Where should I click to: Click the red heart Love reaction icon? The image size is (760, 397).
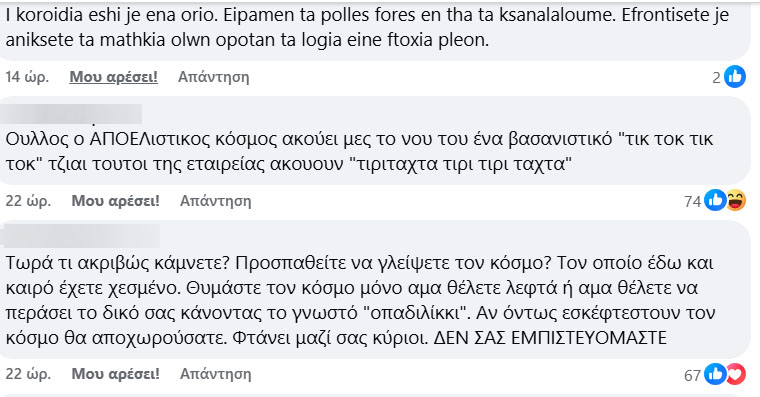[735, 374]
